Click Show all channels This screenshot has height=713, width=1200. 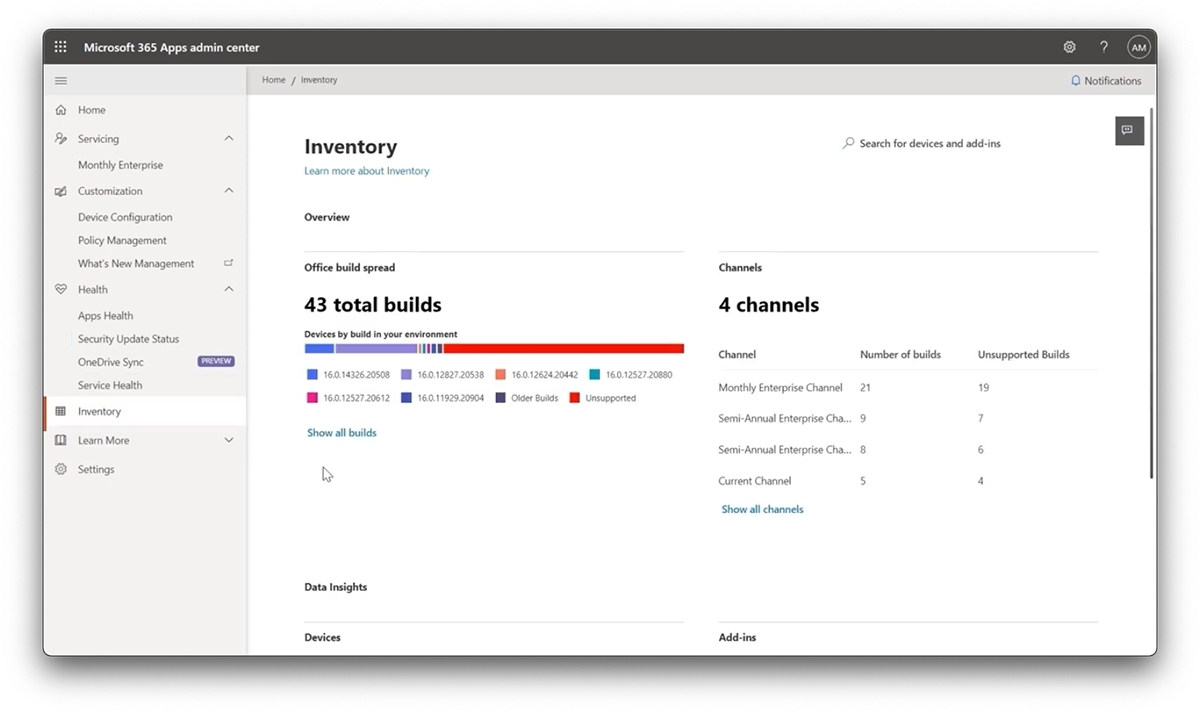coord(763,509)
